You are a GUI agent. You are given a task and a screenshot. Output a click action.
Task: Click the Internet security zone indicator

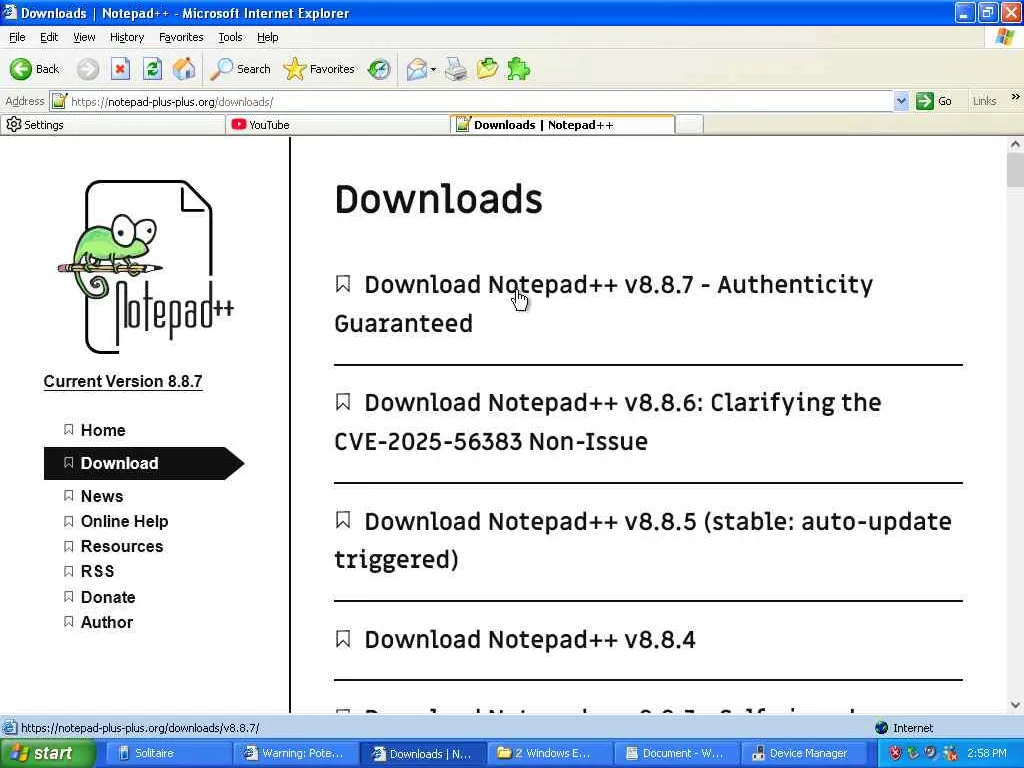[x=904, y=728]
